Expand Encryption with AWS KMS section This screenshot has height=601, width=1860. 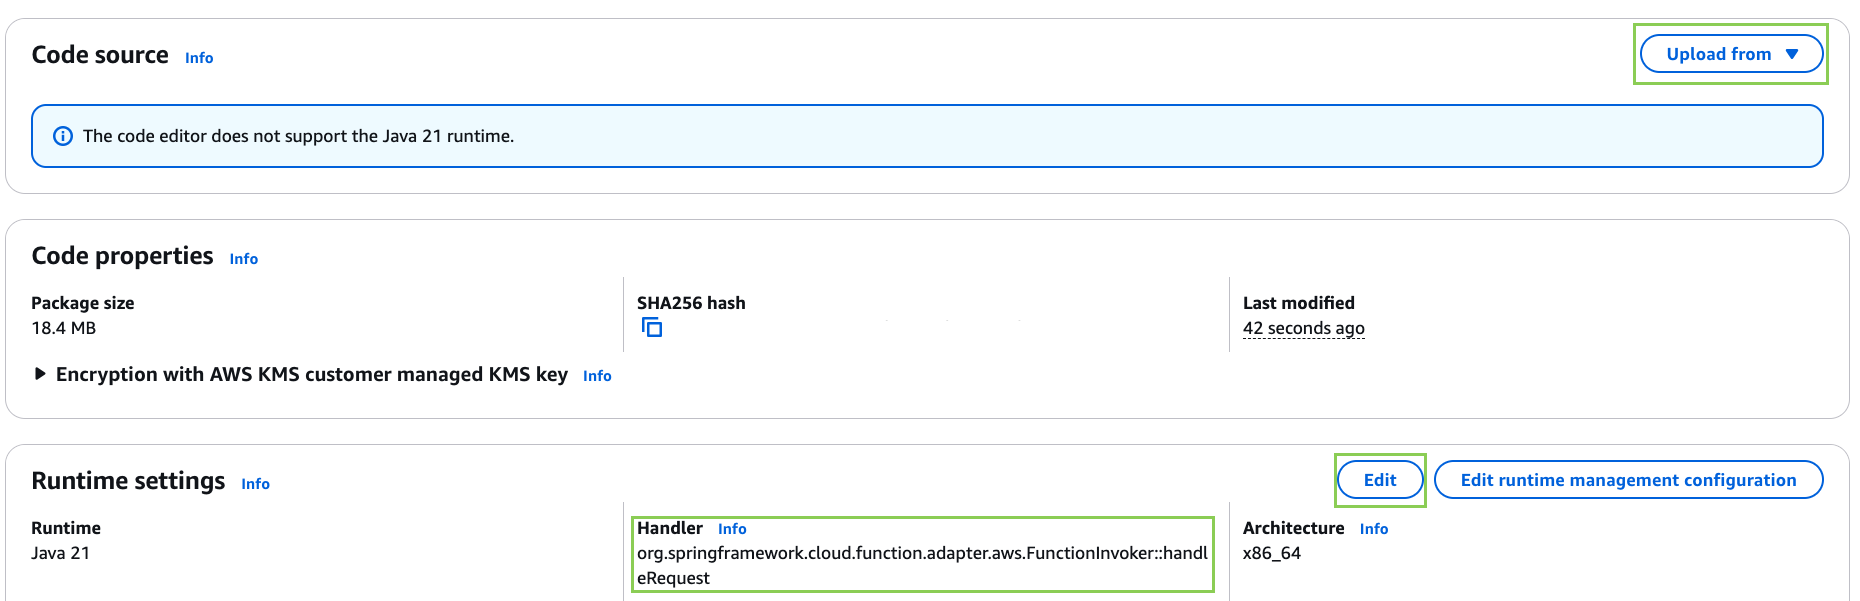coord(40,374)
